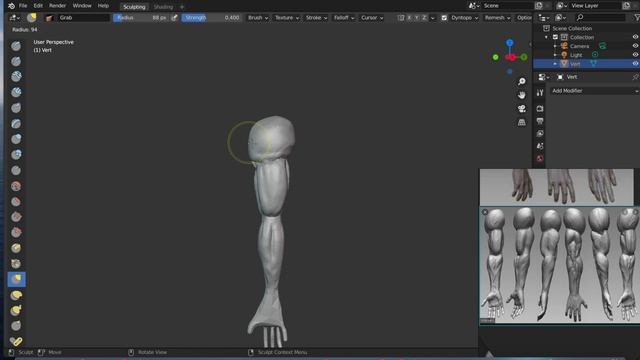Open the Render menu
This screenshot has height=360, width=640.
point(58,6)
